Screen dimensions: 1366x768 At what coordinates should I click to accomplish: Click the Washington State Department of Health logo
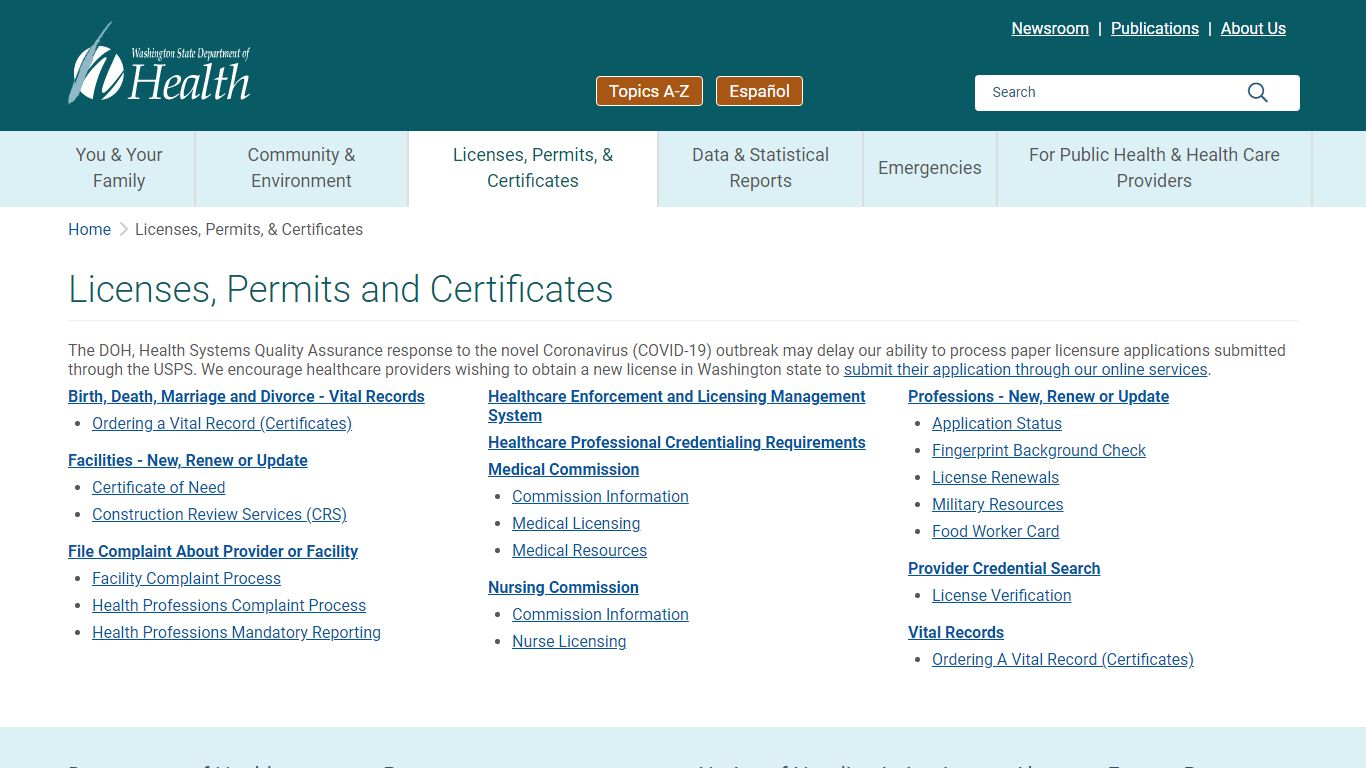159,63
